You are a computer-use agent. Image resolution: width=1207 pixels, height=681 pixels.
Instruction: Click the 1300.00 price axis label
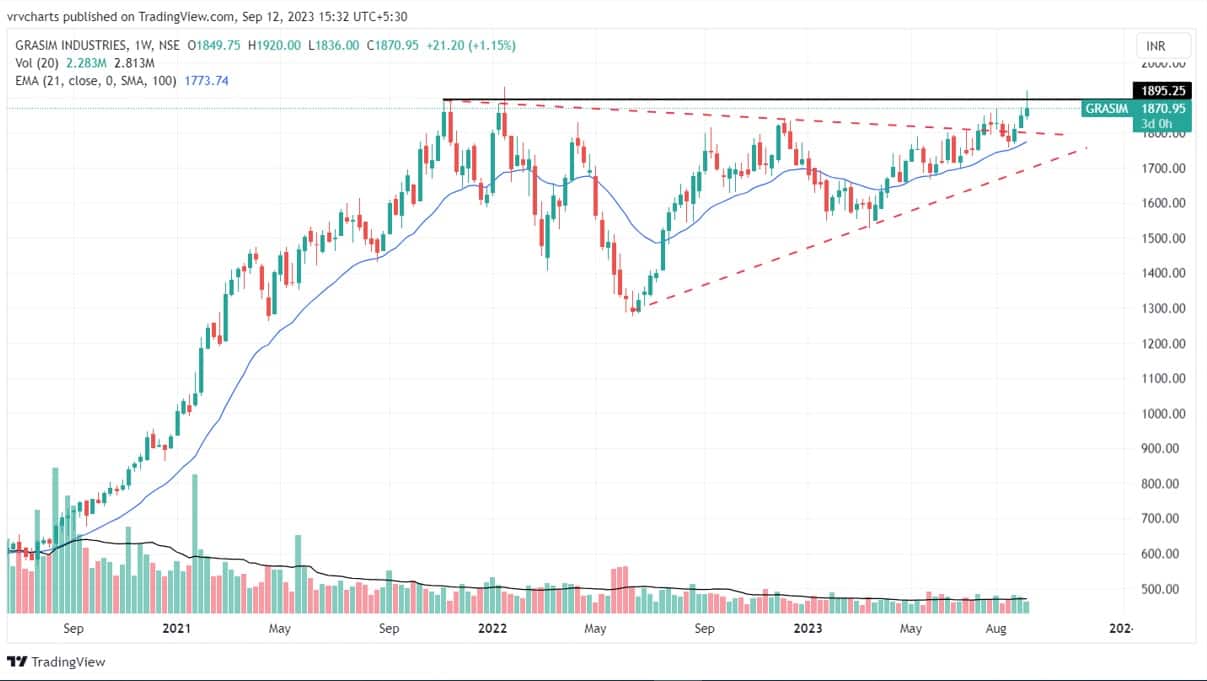point(1164,308)
